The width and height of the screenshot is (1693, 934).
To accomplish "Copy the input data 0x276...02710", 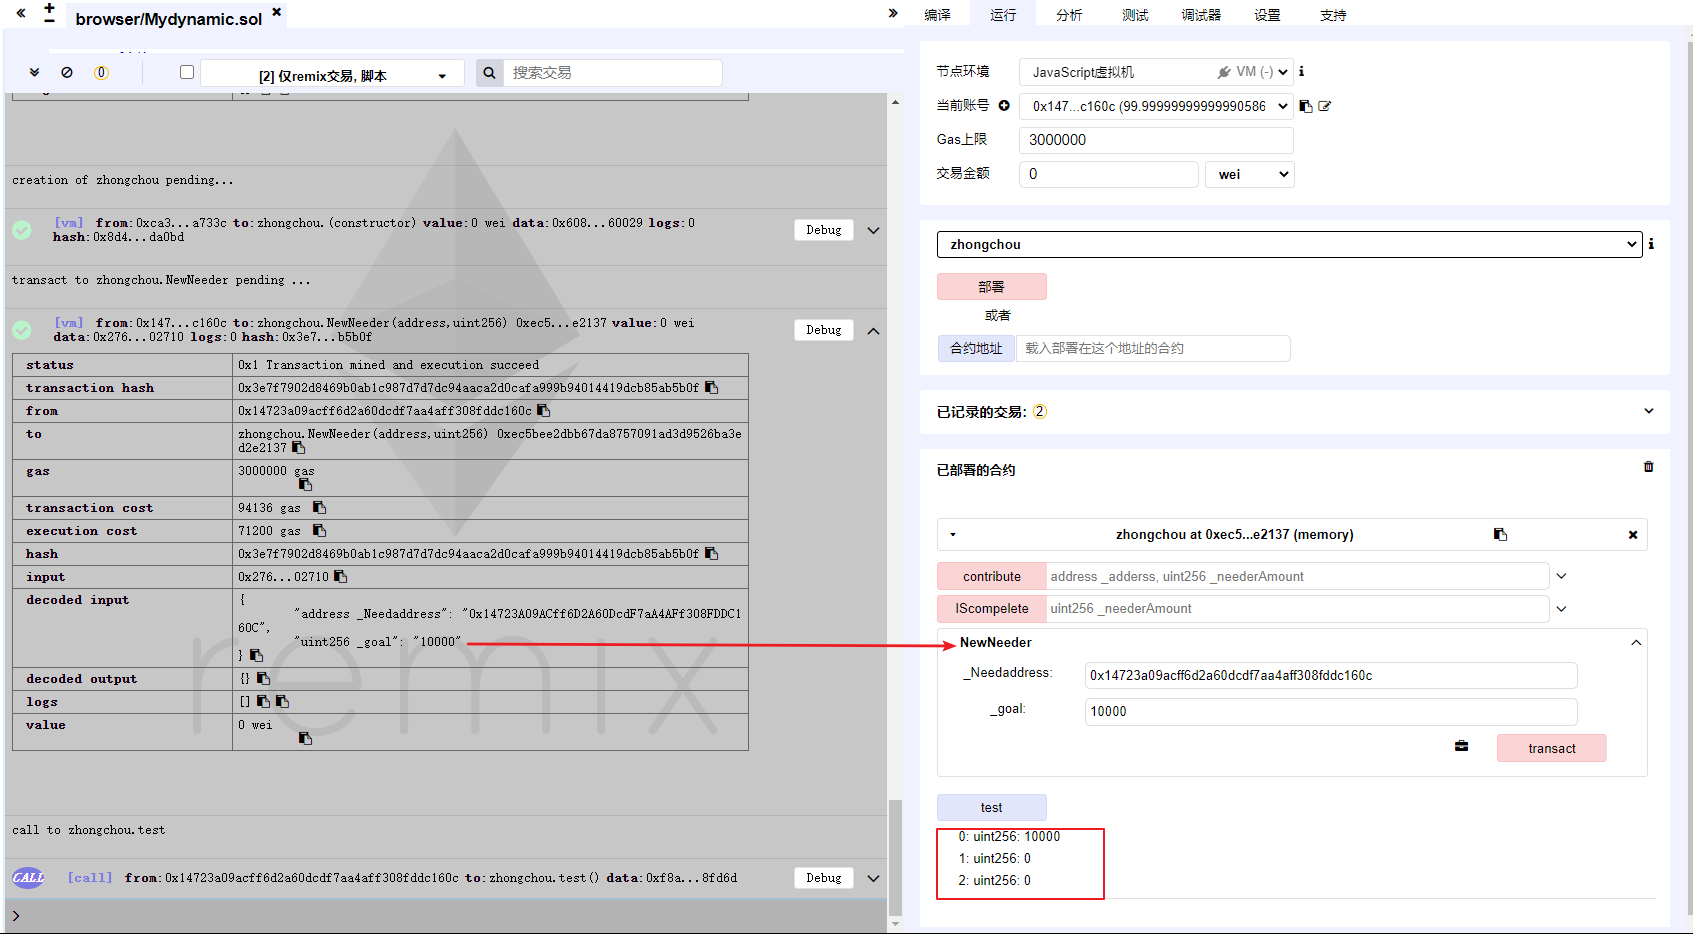I will pos(340,577).
